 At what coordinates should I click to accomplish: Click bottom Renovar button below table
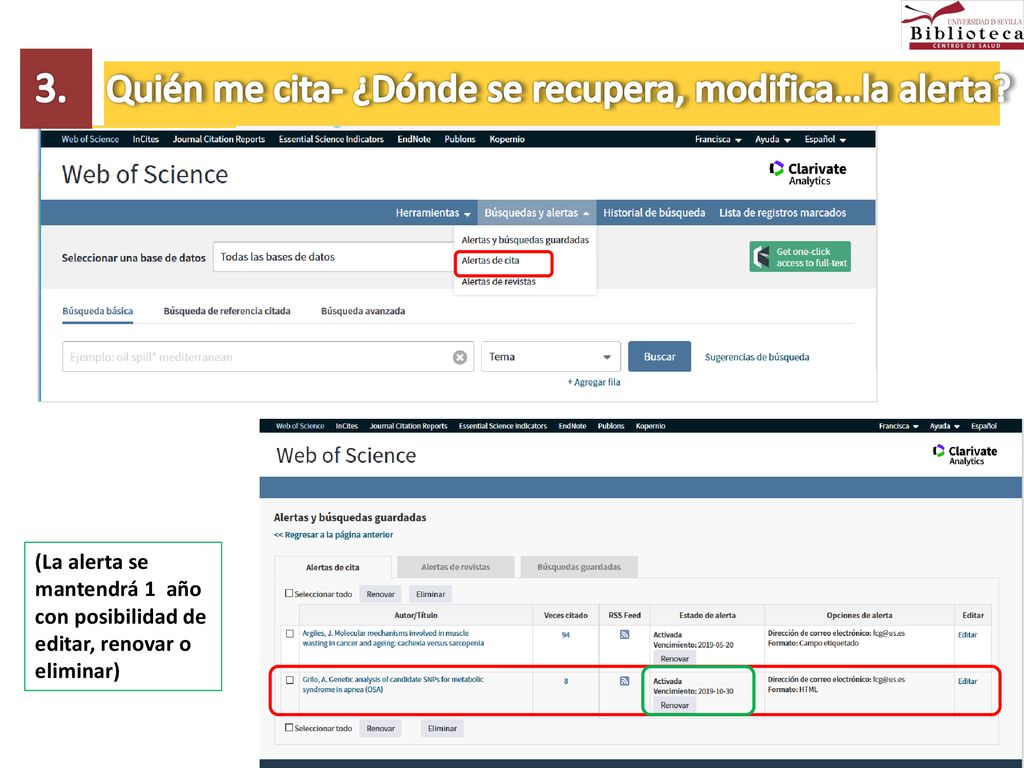pyautogui.click(x=380, y=728)
